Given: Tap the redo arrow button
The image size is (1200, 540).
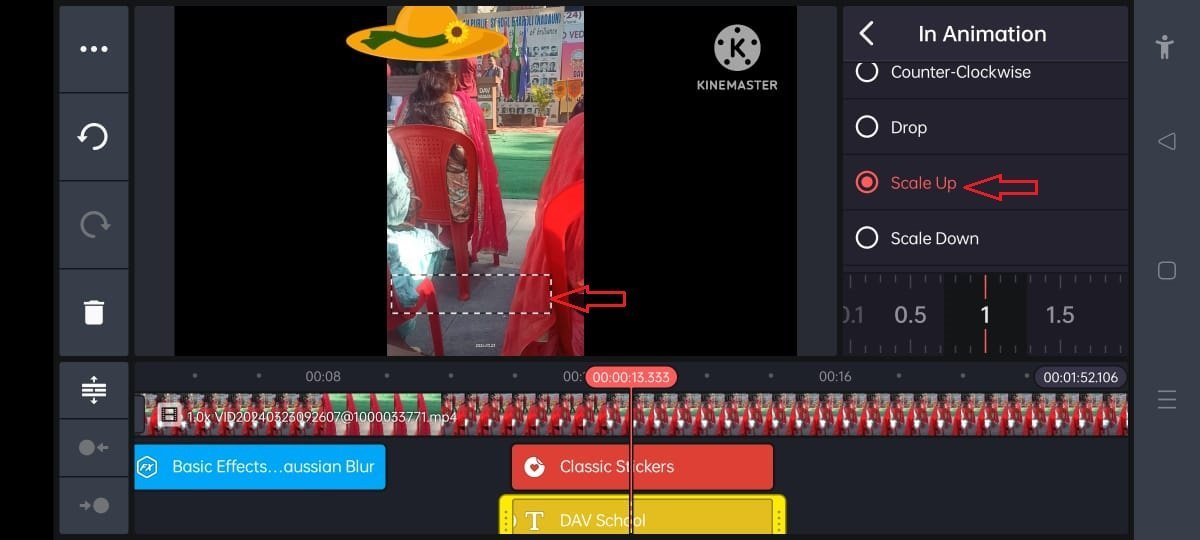Looking at the screenshot, I should (93, 225).
